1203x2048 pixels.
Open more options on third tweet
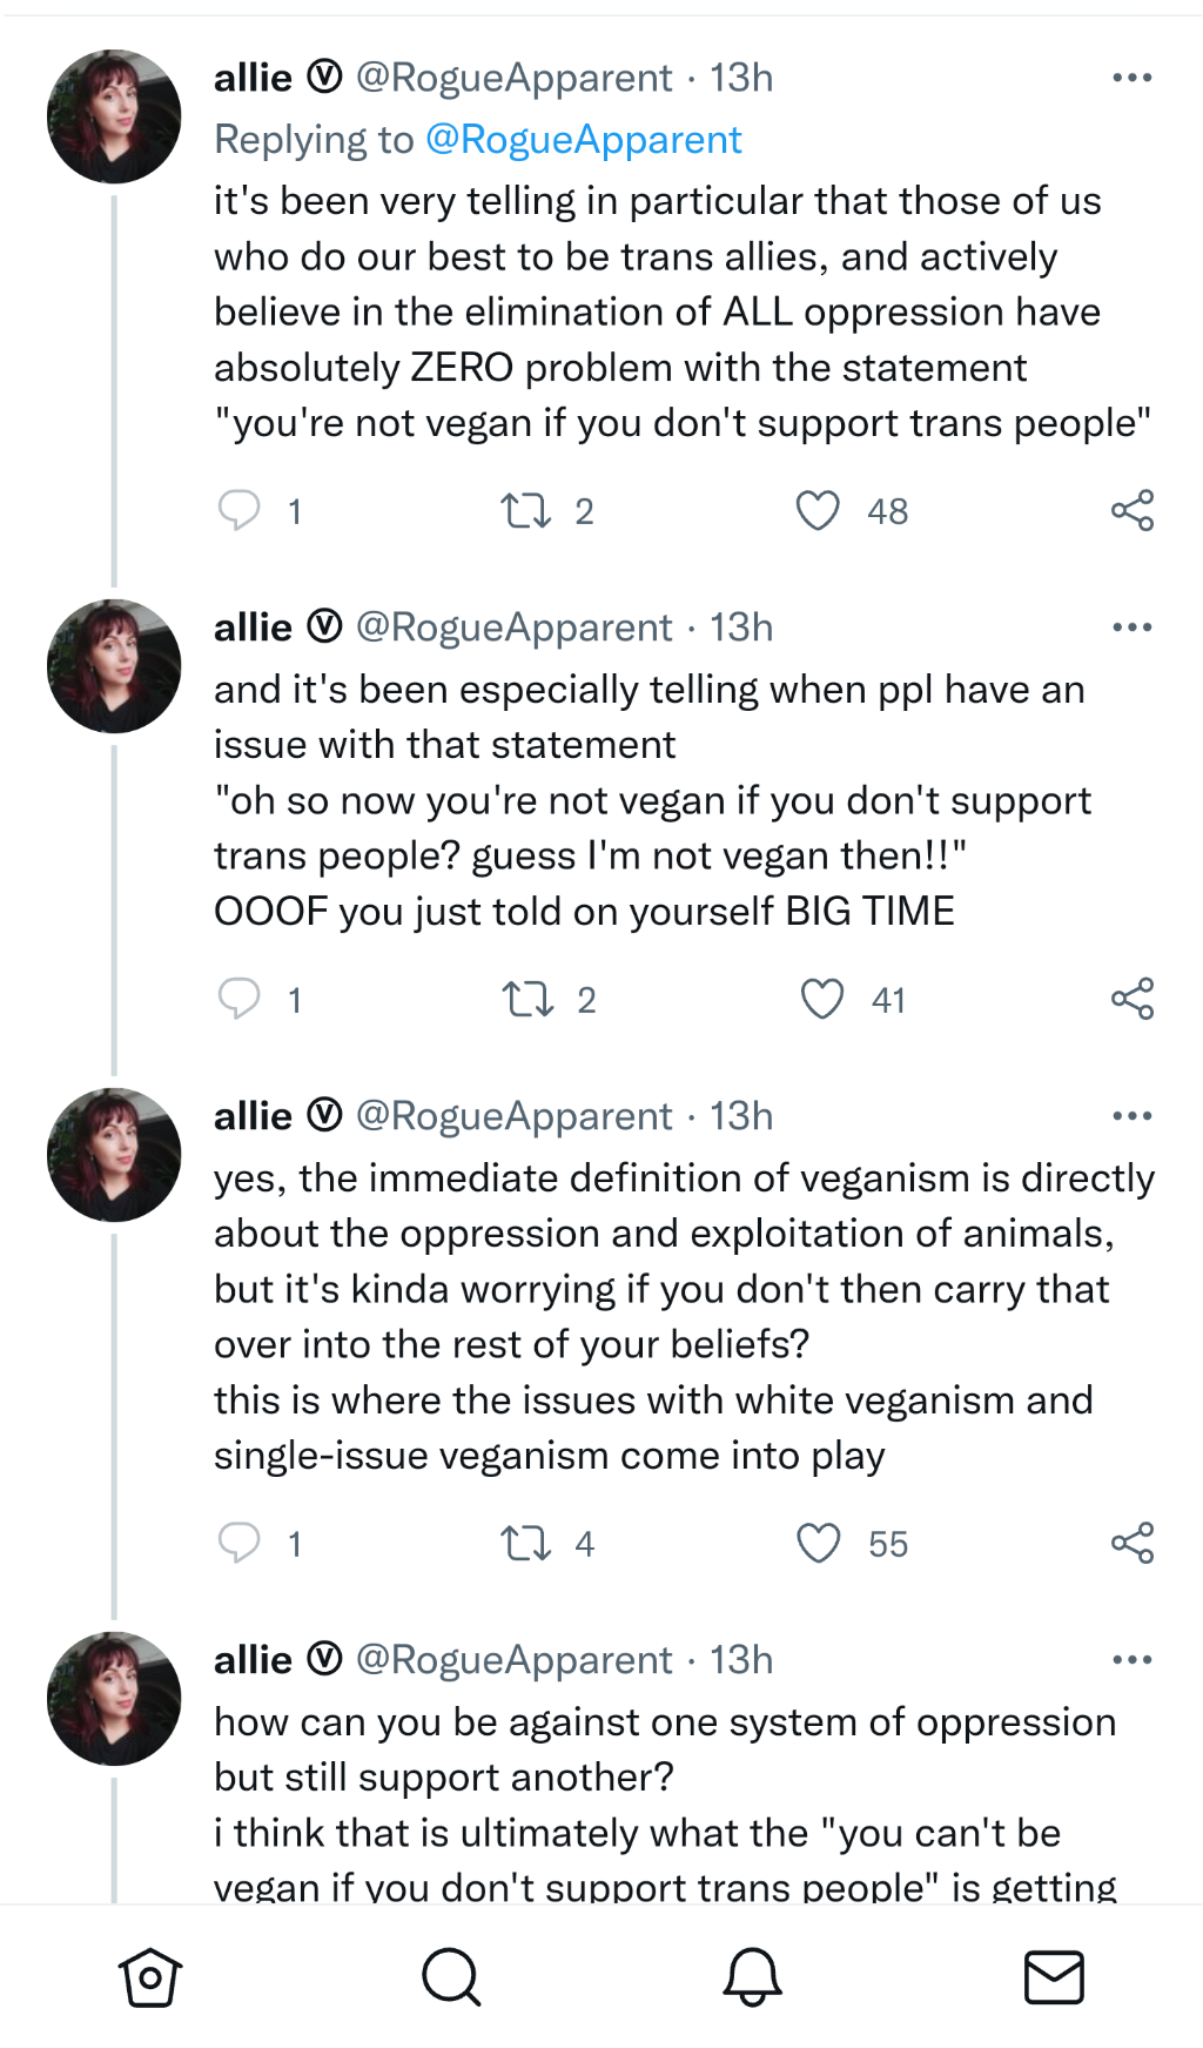coord(1132,1115)
